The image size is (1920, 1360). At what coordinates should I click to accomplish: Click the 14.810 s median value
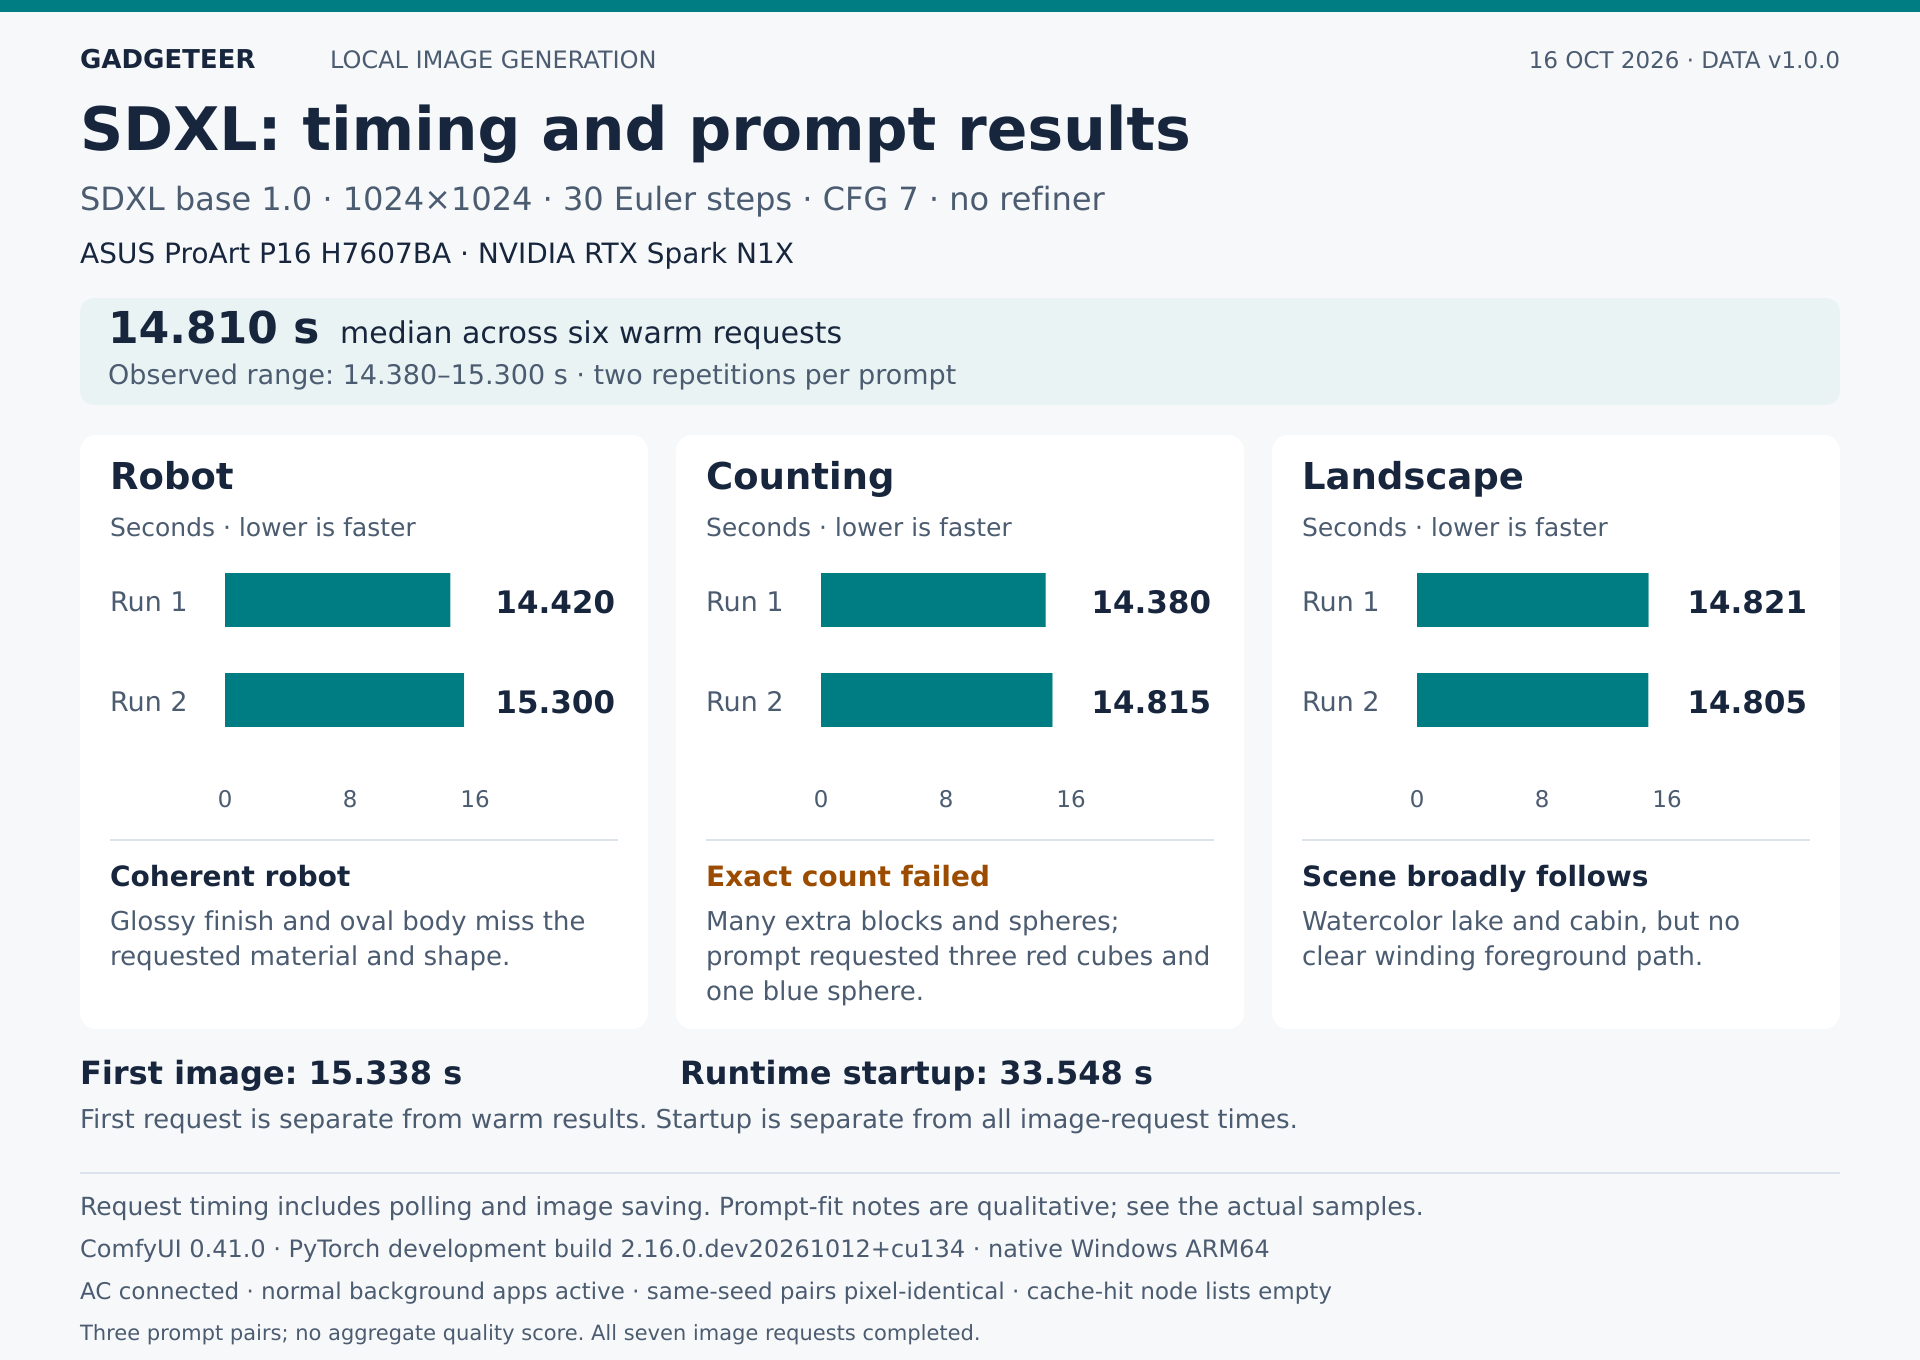point(214,329)
